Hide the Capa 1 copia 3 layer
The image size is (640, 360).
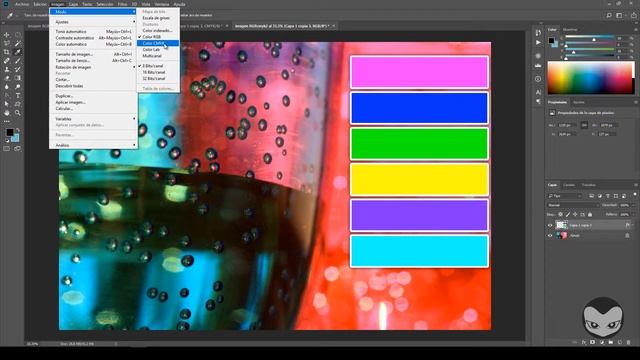point(550,225)
